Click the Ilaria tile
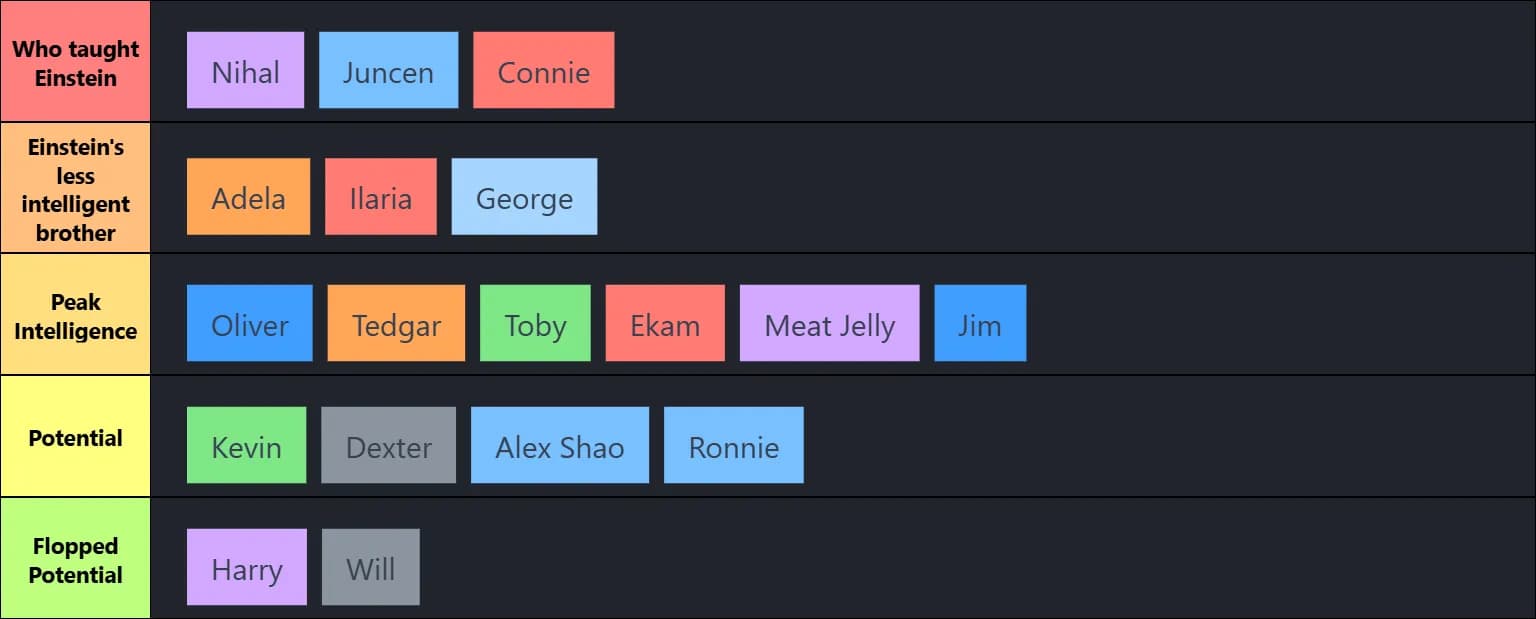 380,197
